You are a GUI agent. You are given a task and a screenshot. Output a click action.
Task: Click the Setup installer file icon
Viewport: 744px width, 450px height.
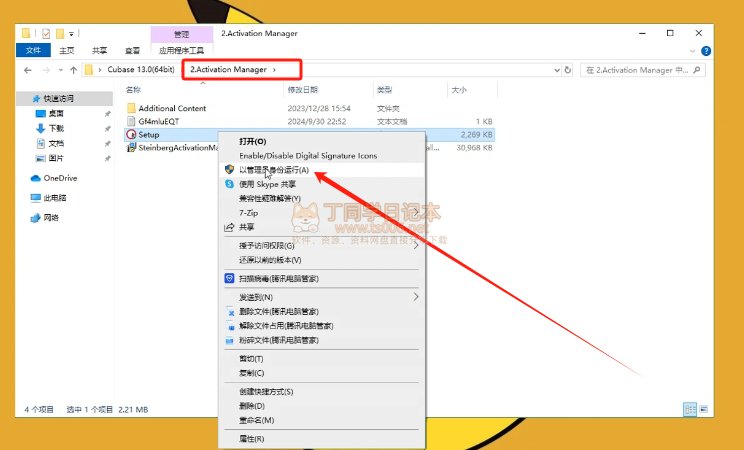131,134
